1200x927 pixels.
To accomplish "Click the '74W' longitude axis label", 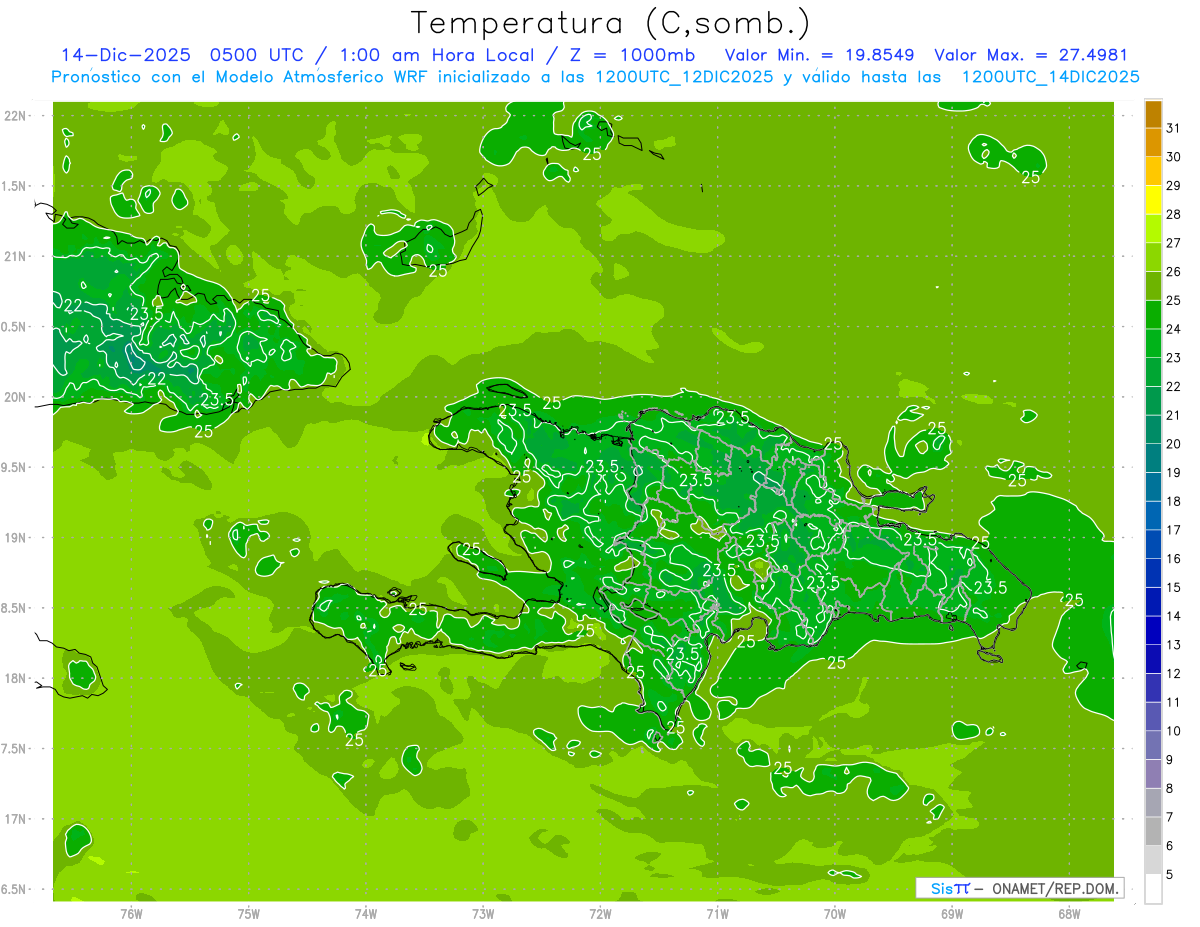I will click(366, 913).
